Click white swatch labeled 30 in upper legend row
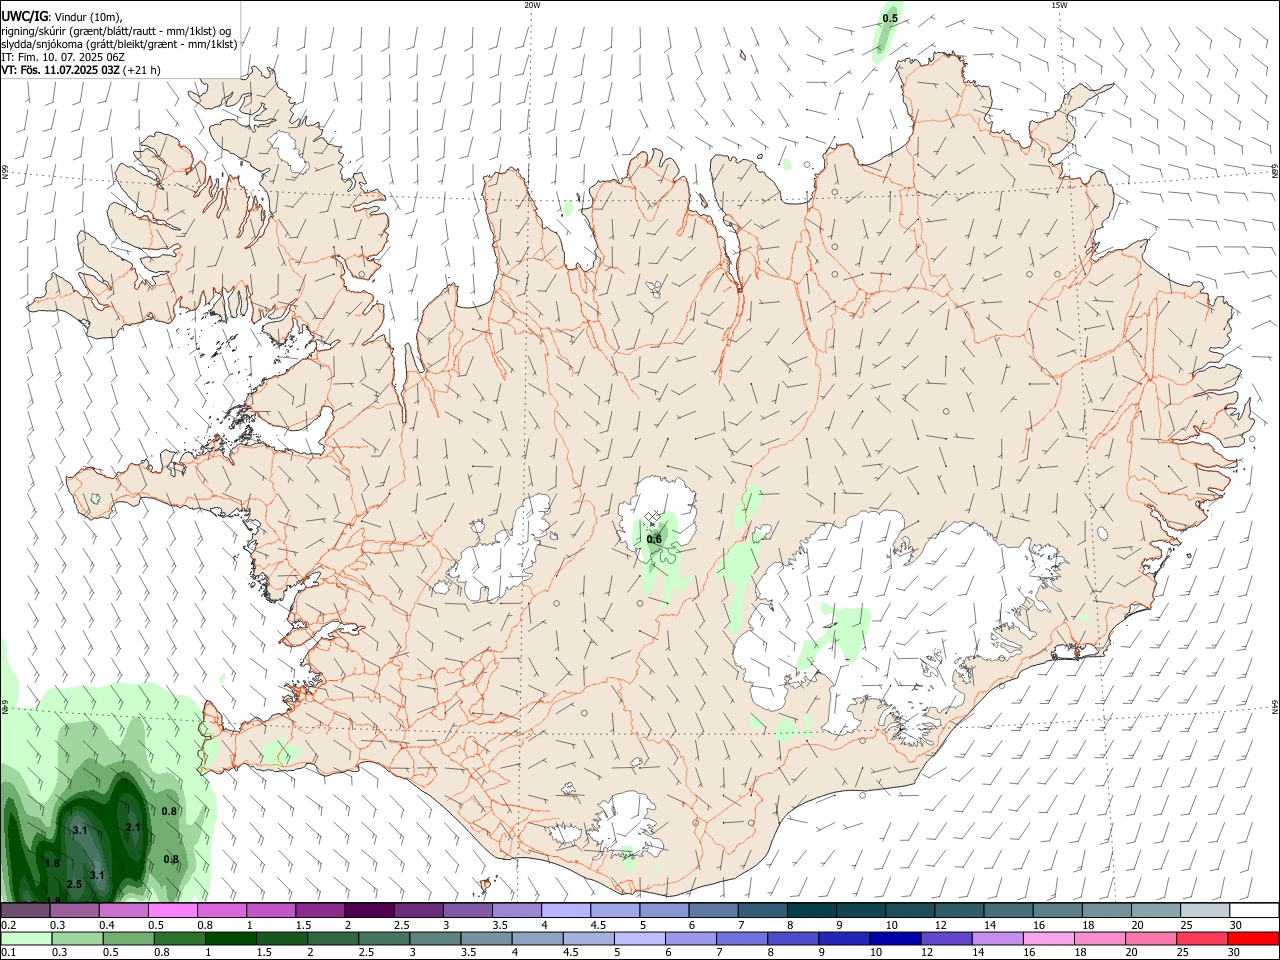Screen dimensions: 1280x960 (x=1253, y=910)
